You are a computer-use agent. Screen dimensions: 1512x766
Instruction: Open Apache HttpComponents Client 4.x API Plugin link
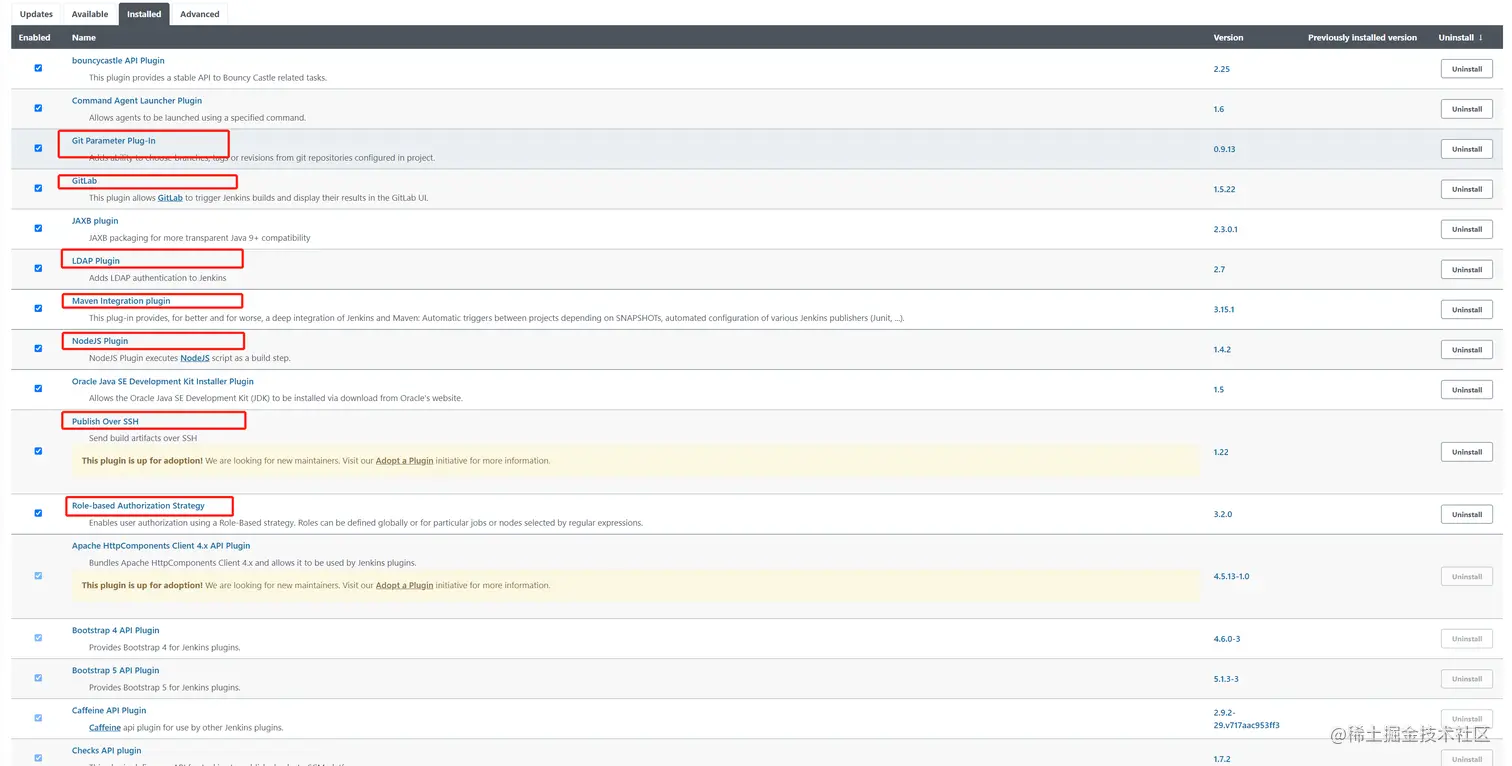tap(161, 546)
